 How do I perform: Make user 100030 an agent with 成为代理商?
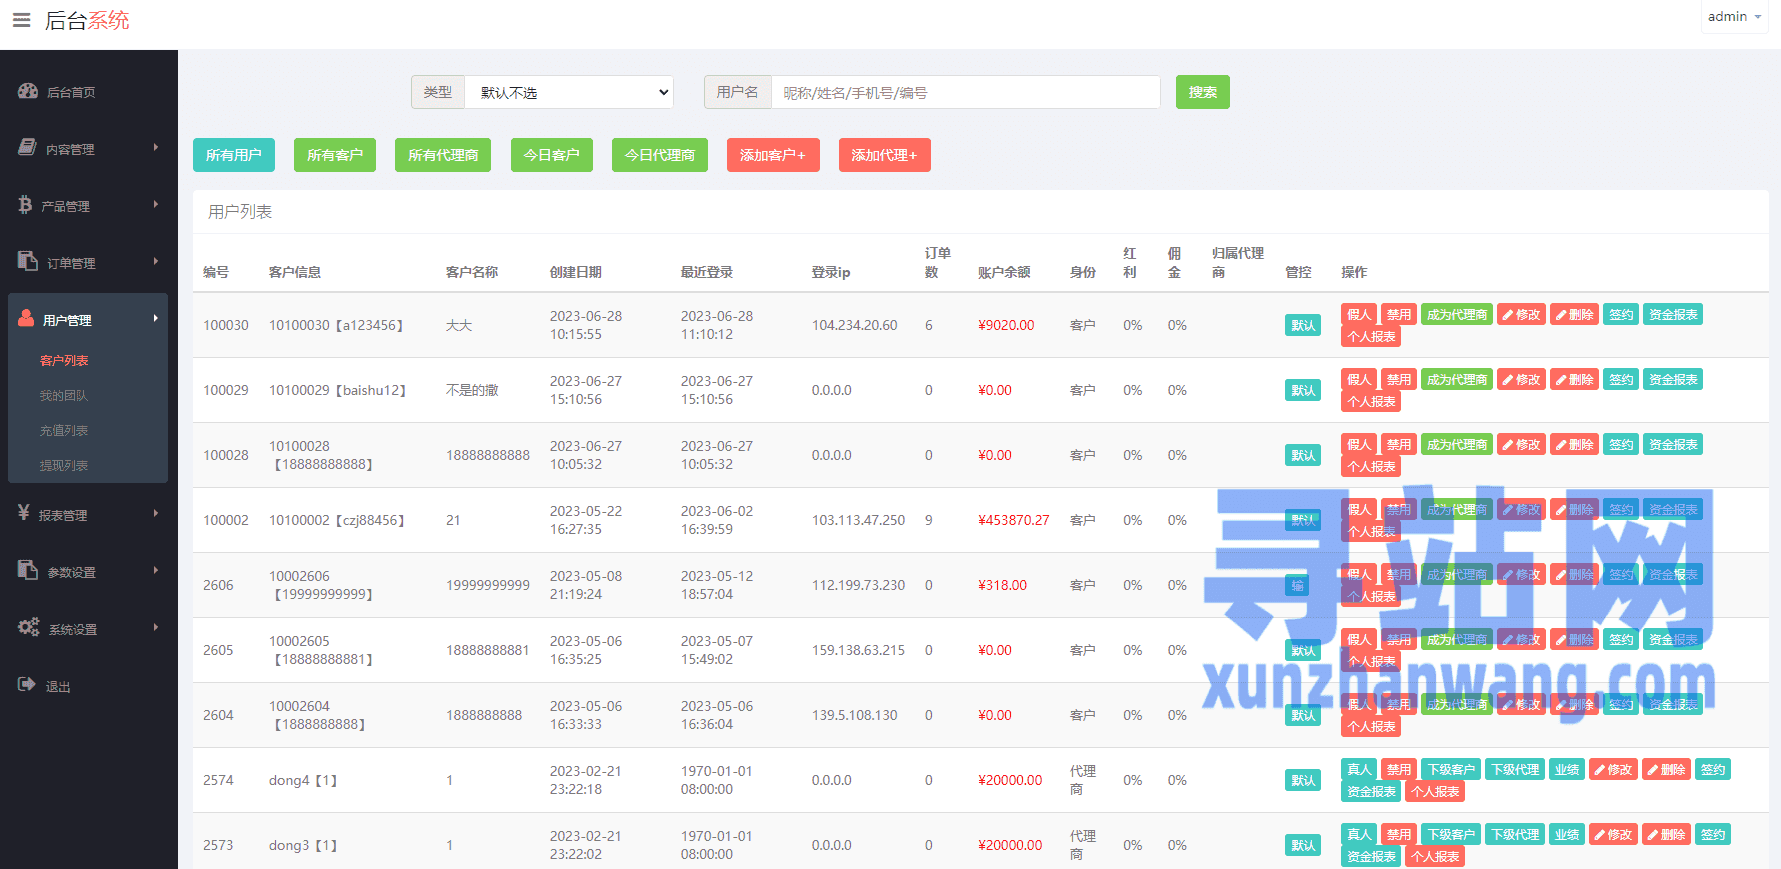tap(1457, 315)
